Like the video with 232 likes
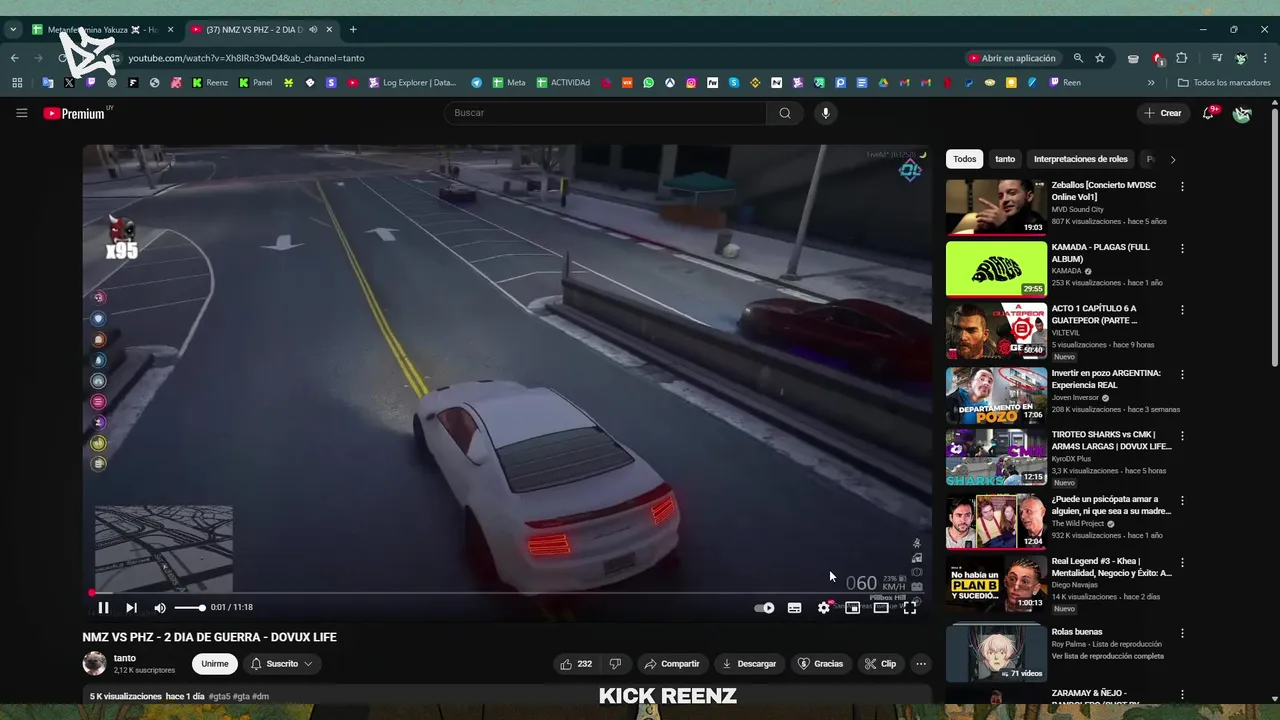Image resolution: width=1280 pixels, height=720 pixels. point(576,664)
